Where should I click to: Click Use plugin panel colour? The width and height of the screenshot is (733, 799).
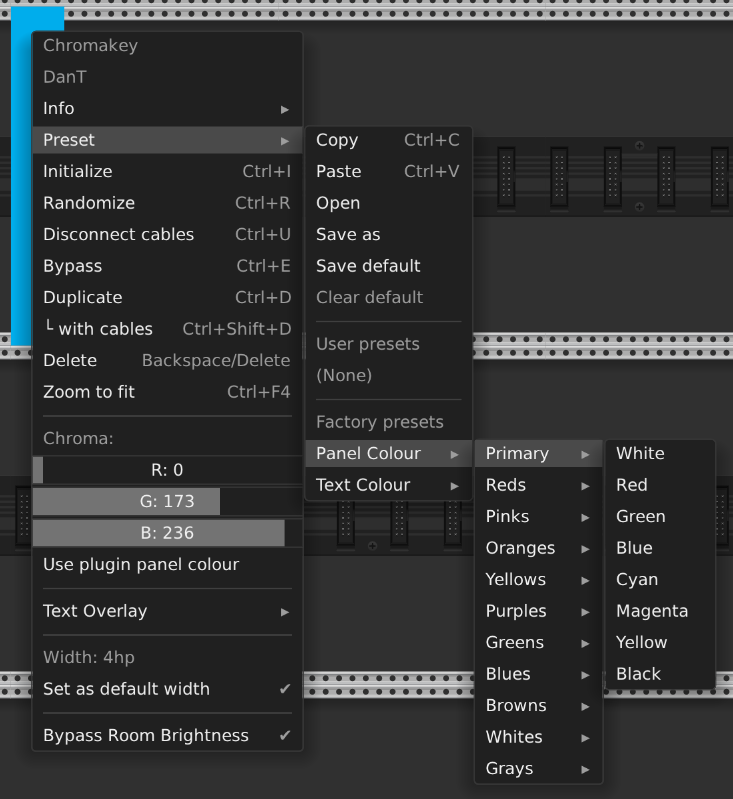166,565
